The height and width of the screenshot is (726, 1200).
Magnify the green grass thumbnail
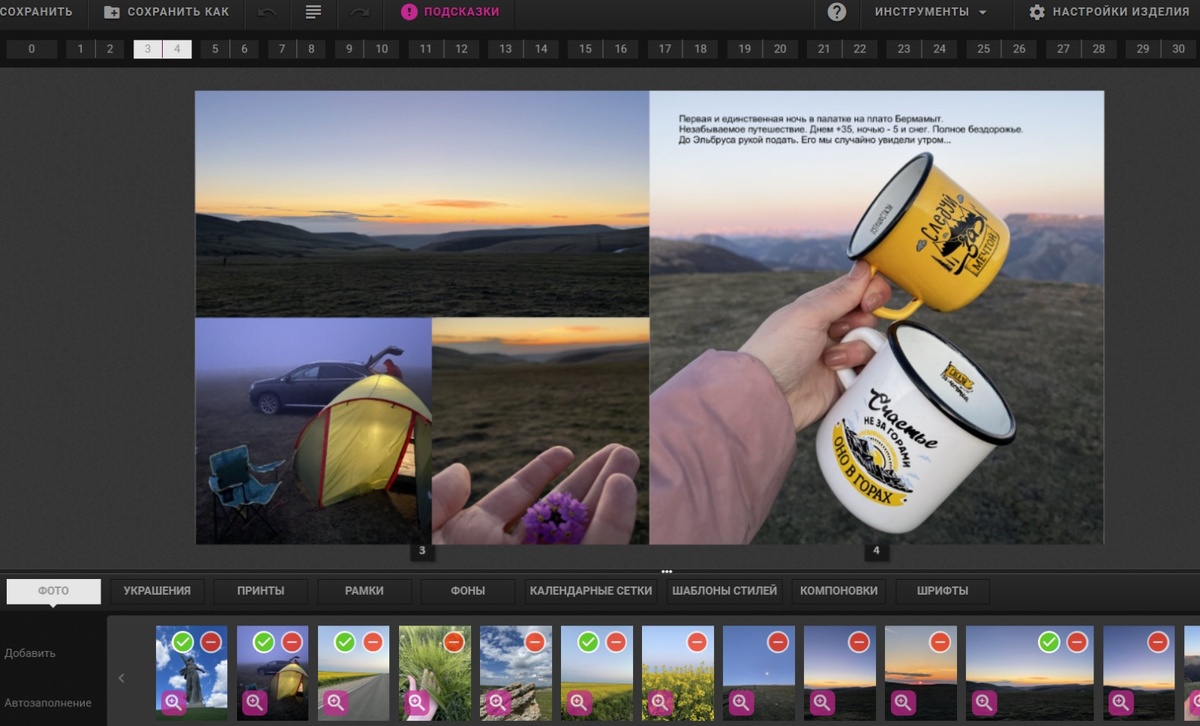point(416,703)
